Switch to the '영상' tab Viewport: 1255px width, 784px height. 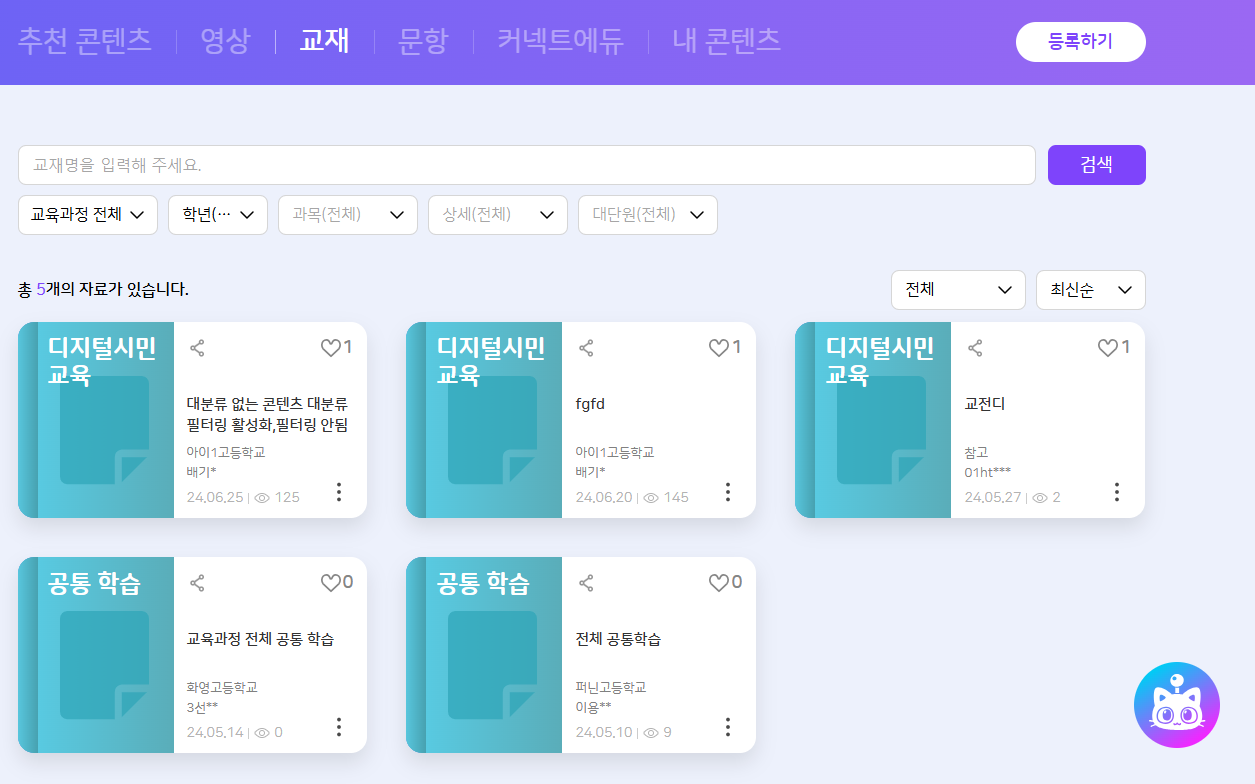pos(225,41)
